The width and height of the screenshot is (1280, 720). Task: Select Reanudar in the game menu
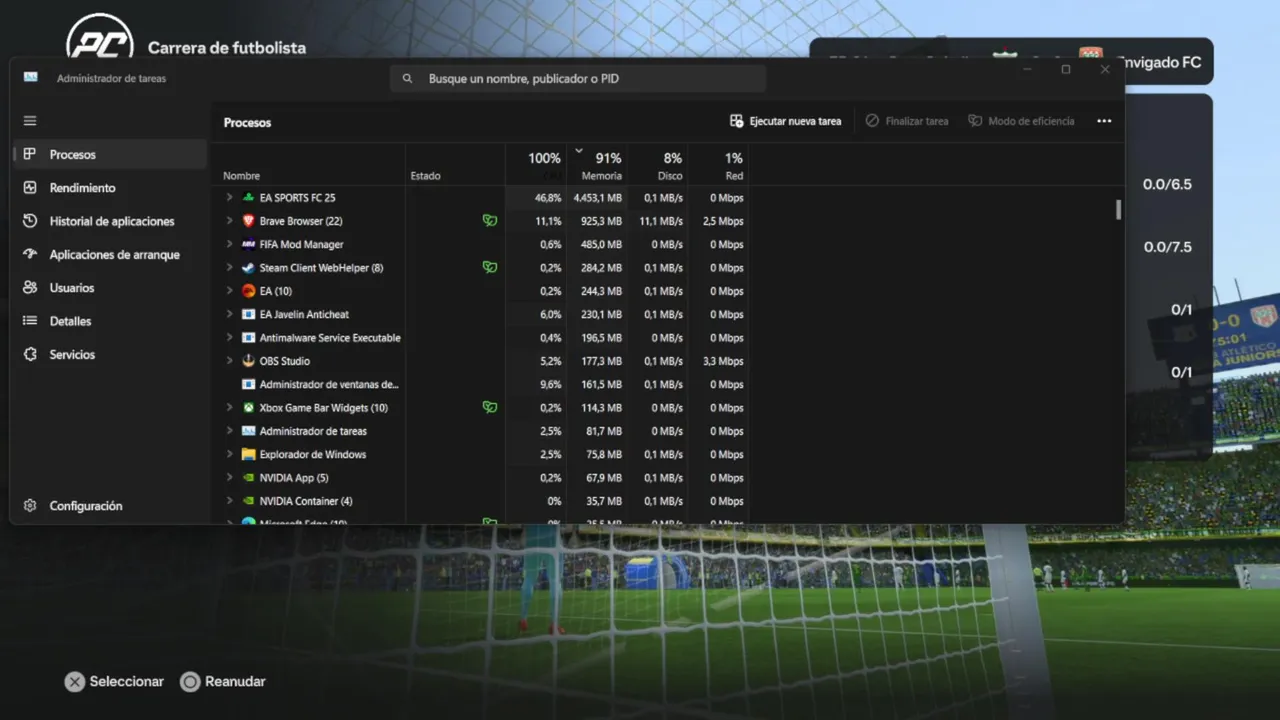click(x=223, y=682)
